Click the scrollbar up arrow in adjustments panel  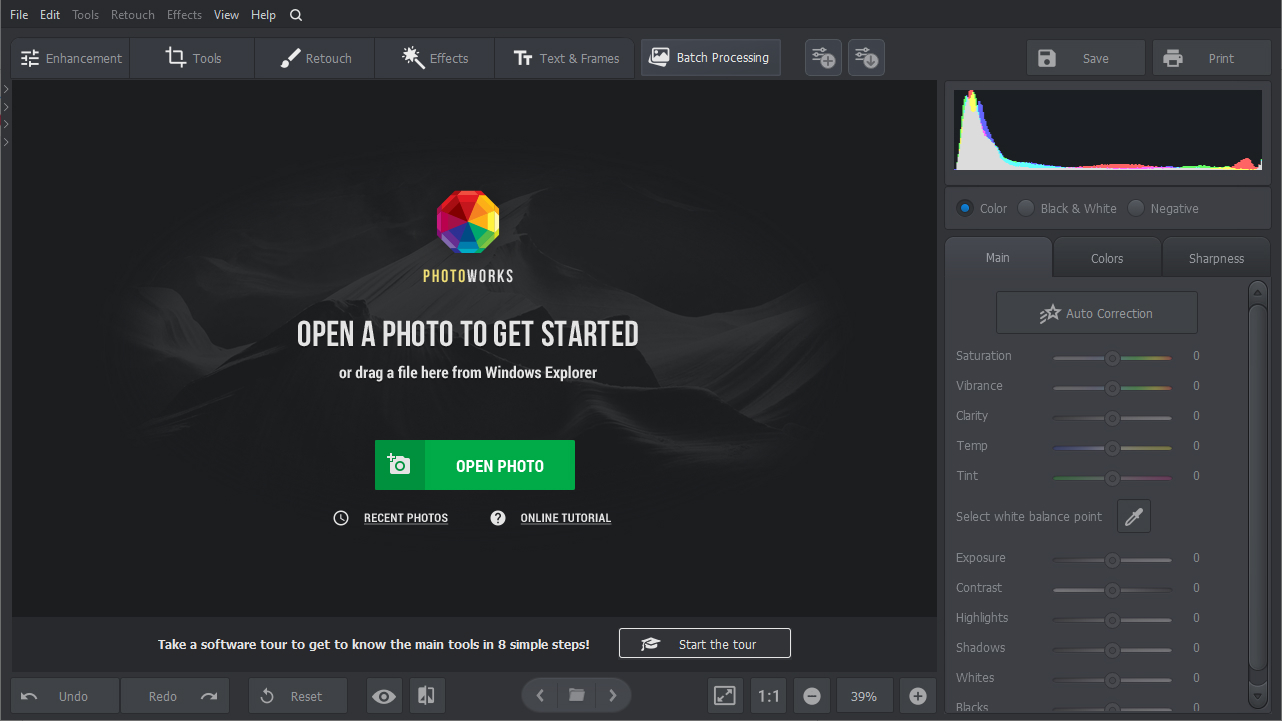(x=1258, y=291)
